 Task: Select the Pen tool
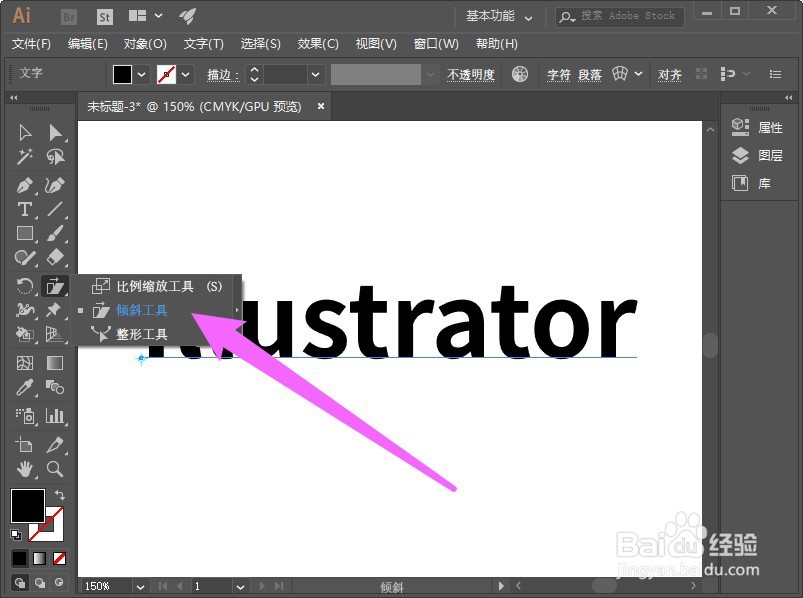pos(24,185)
